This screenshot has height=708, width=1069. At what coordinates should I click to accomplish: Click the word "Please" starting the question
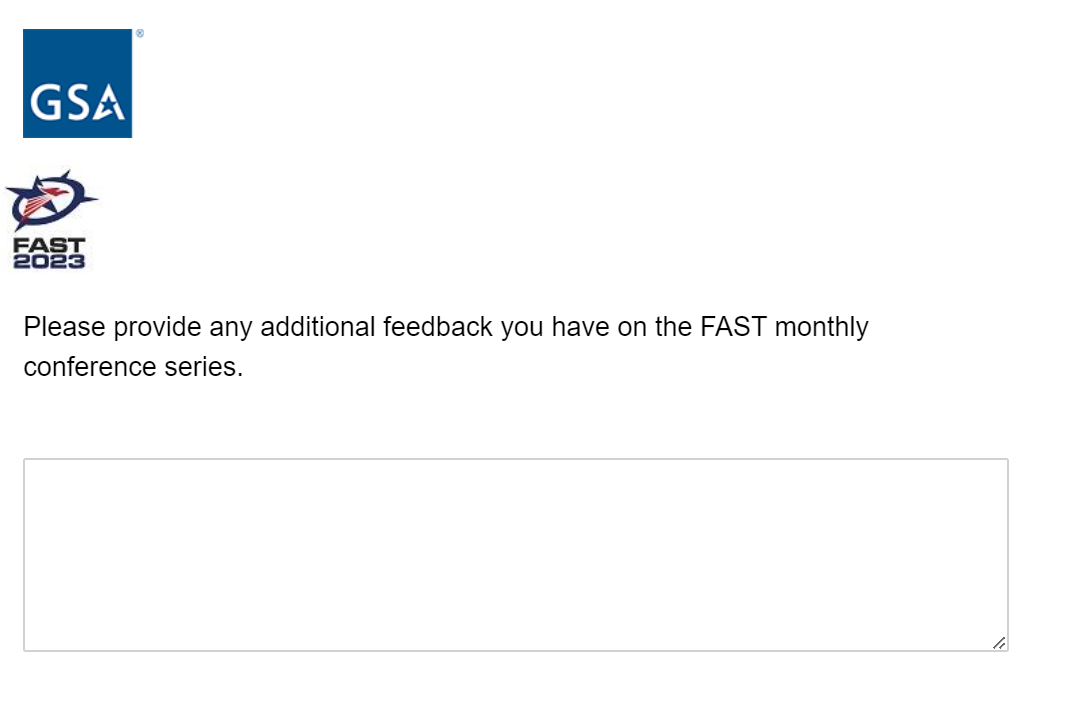pyautogui.click(x=63, y=327)
